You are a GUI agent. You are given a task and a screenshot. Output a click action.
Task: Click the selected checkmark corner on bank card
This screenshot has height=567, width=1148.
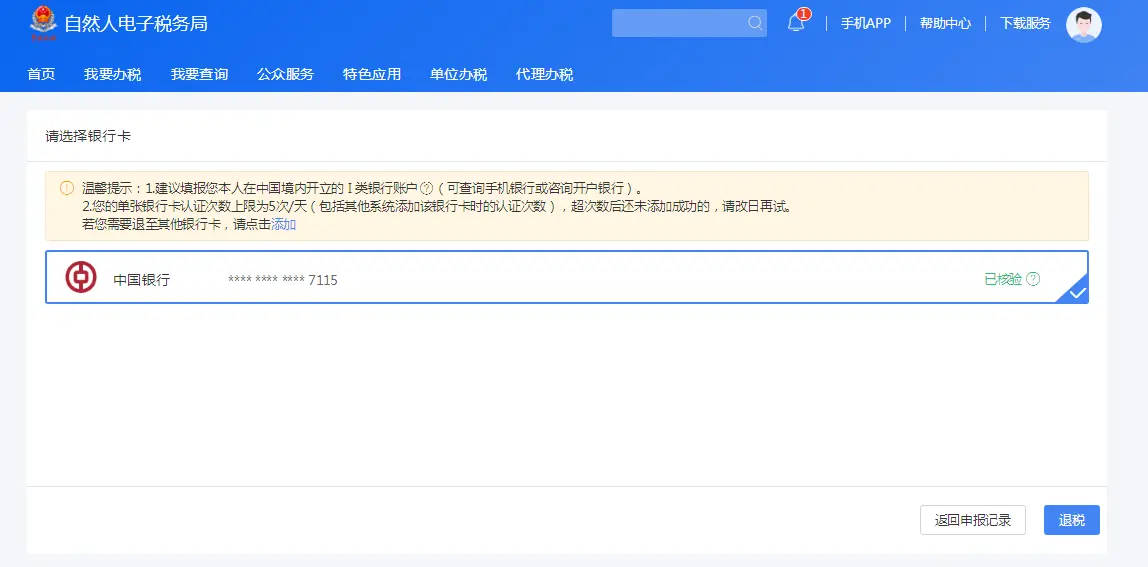point(1076,292)
